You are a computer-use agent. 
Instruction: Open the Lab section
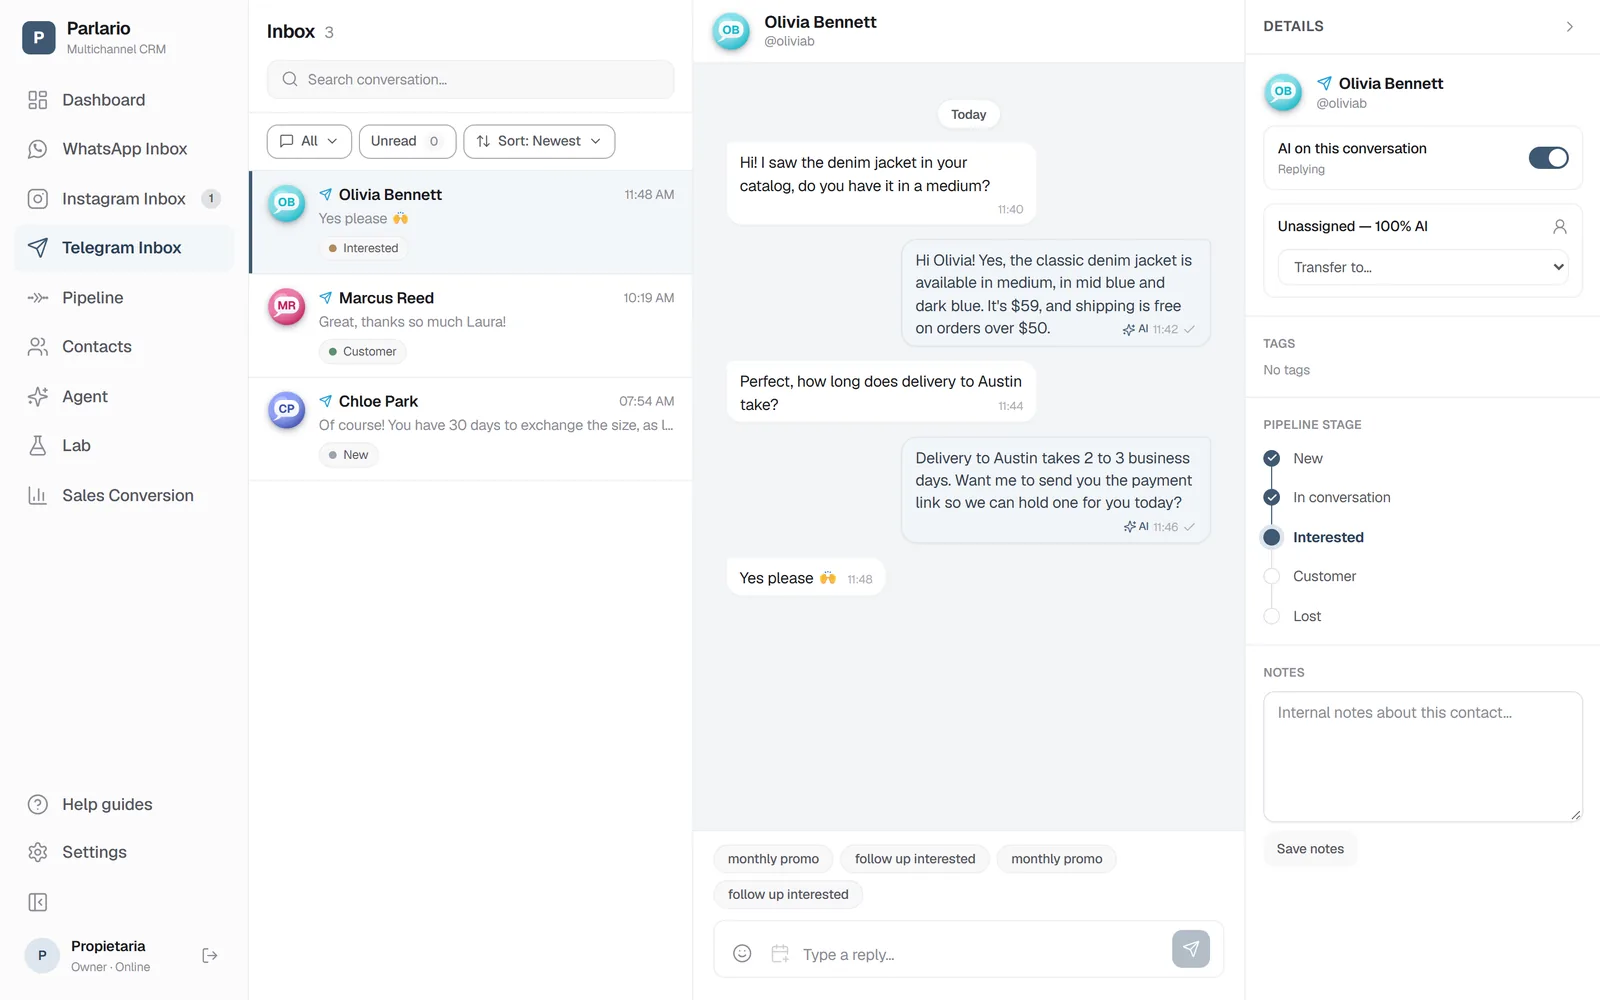[124, 446]
